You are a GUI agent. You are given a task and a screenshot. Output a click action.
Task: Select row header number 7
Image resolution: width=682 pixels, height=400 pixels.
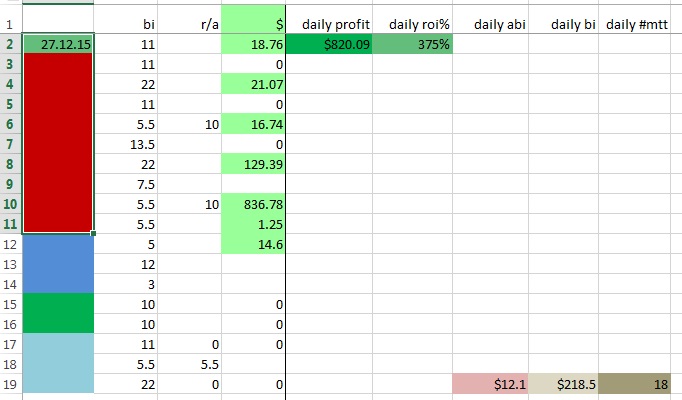click(10, 144)
